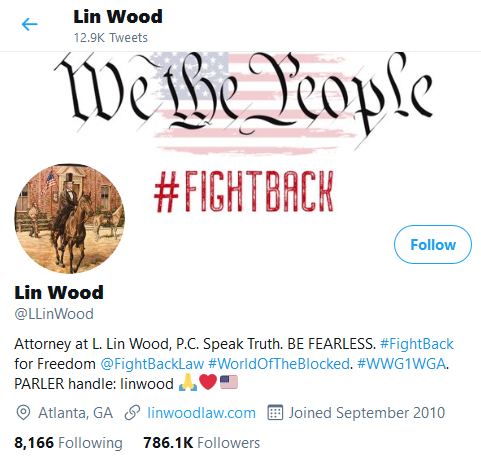Image resolution: width=481 pixels, height=465 pixels.
Task: Open the linwoodlaw.com website link
Action: point(201,413)
